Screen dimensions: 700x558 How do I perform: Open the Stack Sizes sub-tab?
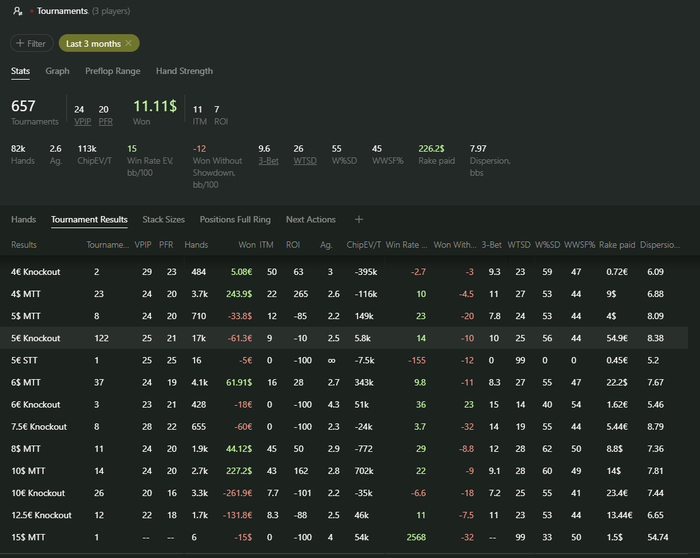tap(163, 220)
